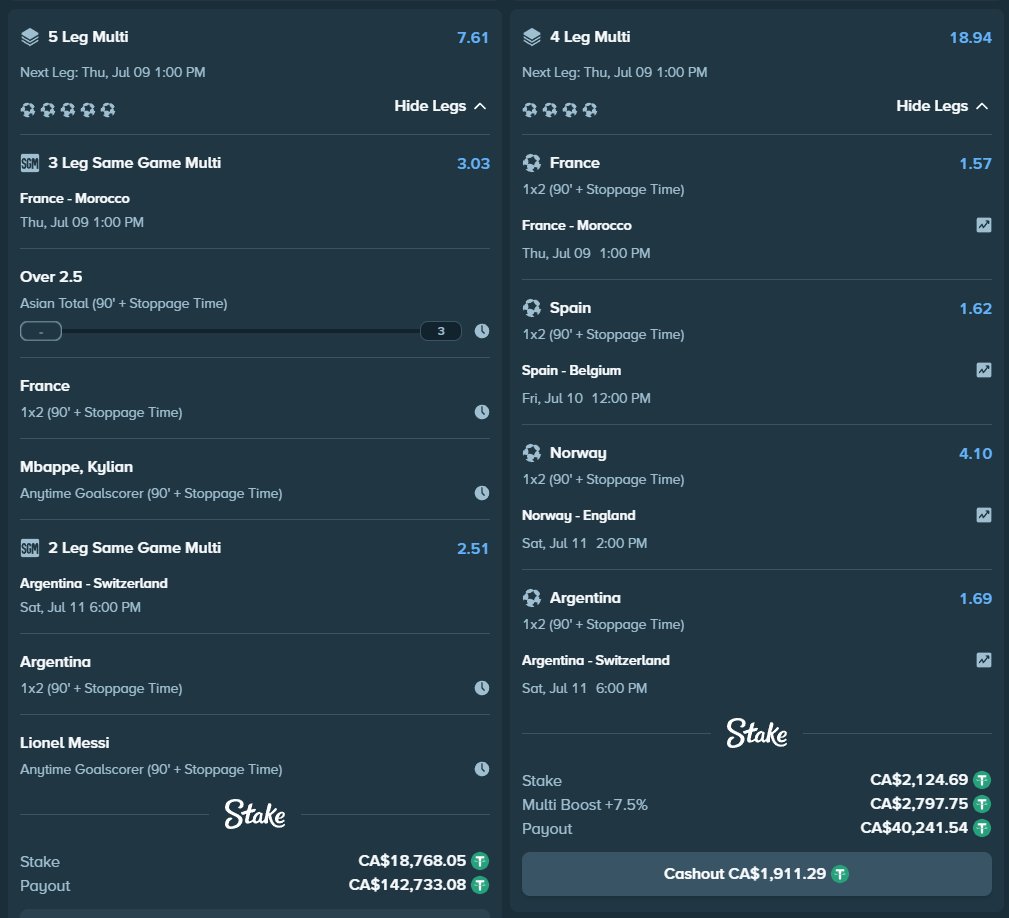Click the CA$142,733.08 payout amount
Viewport: 1009px width, 918px height.
point(407,885)
